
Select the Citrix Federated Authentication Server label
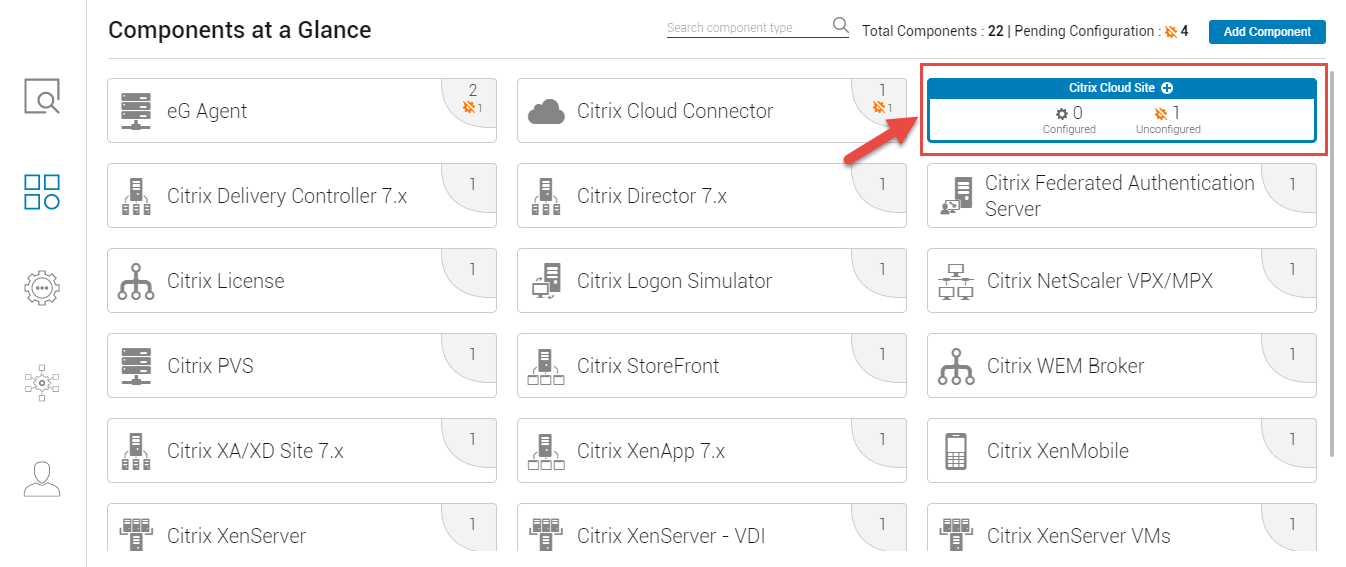tap(1120, 196)
